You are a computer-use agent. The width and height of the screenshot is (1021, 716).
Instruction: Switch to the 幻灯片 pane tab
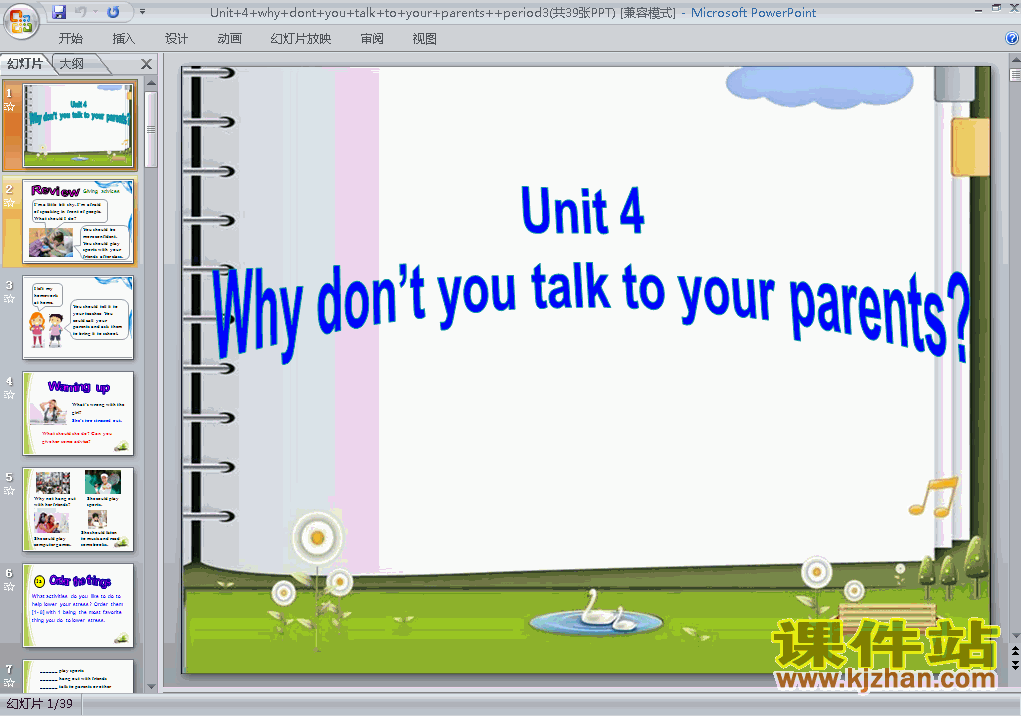(25, 64)
